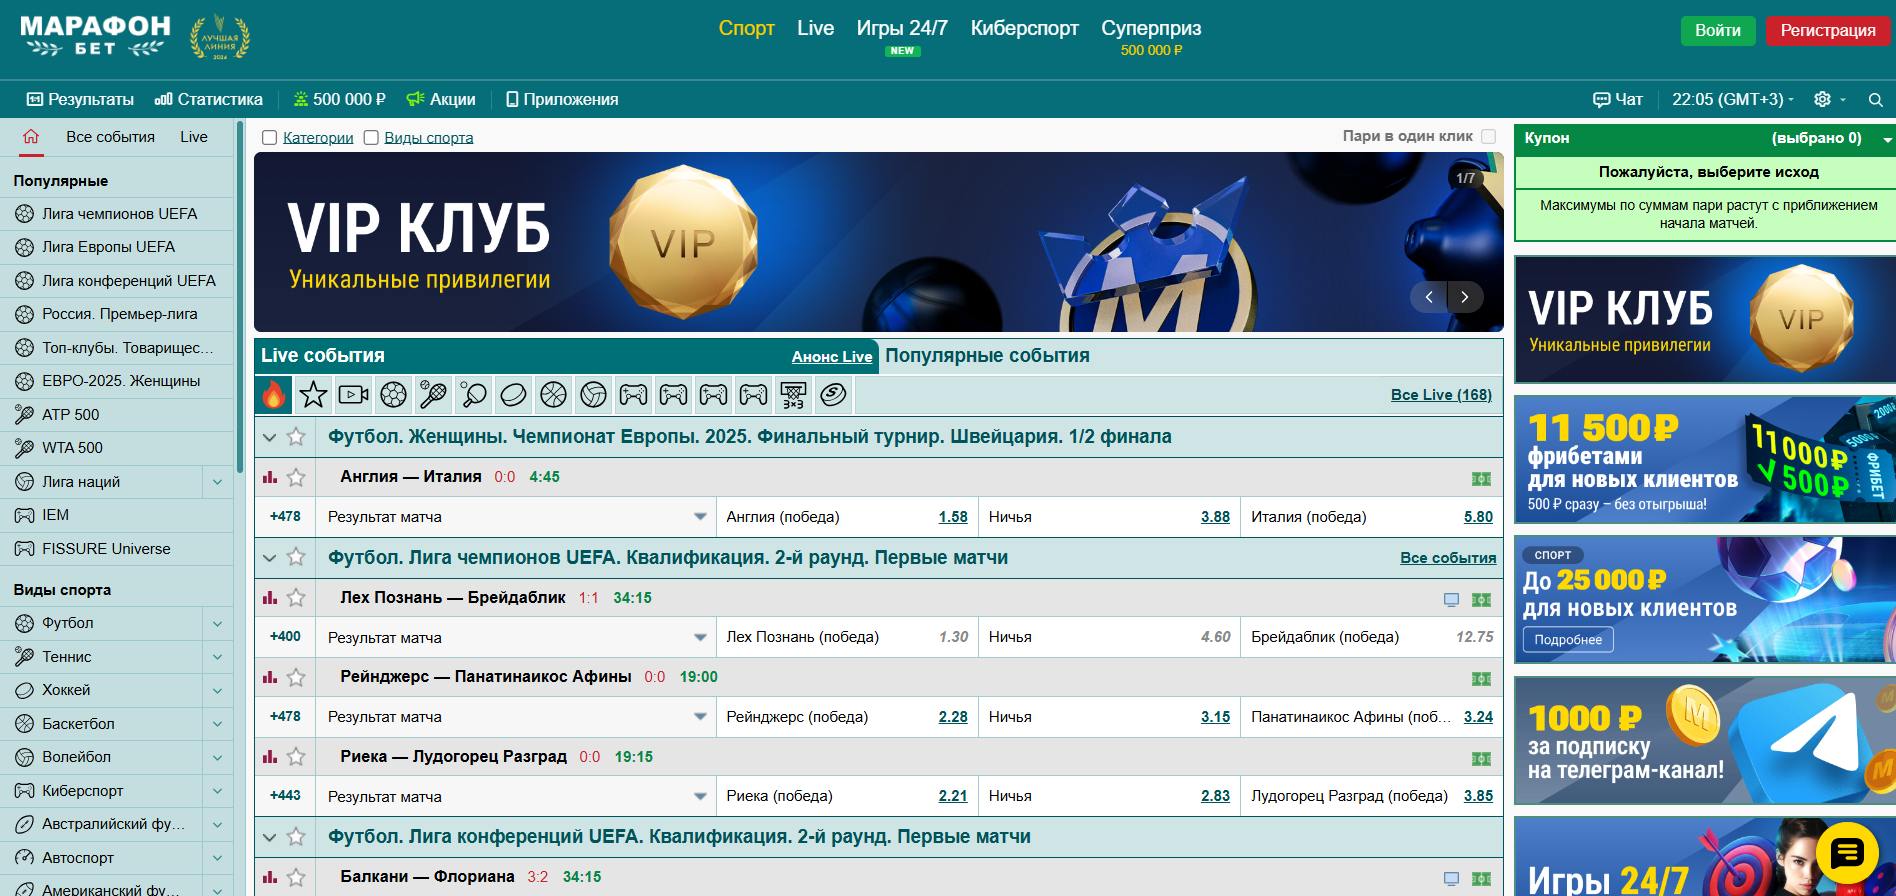
Task: Expand Теннис chevron in sidebar
Action: click(217, 657)
